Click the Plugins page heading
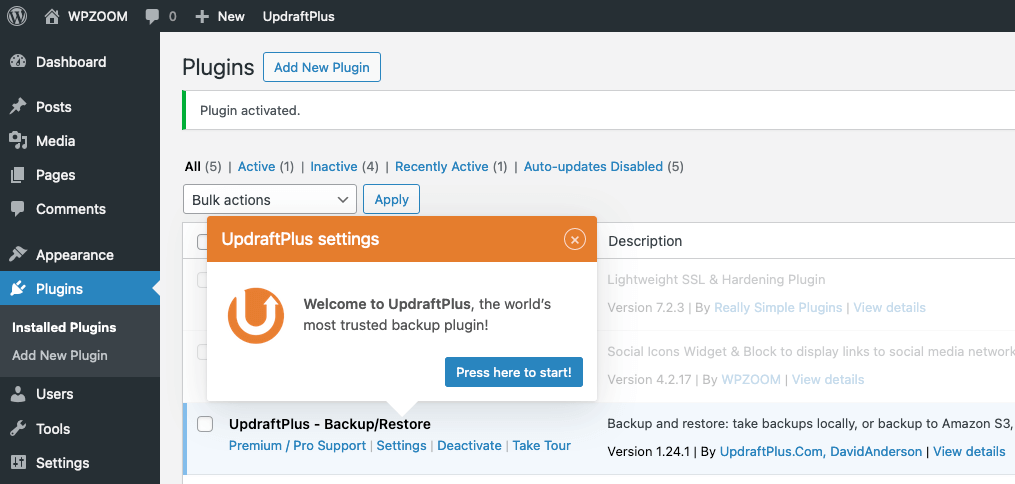The height and width of the screenshot is (484, 1015). 218,67
